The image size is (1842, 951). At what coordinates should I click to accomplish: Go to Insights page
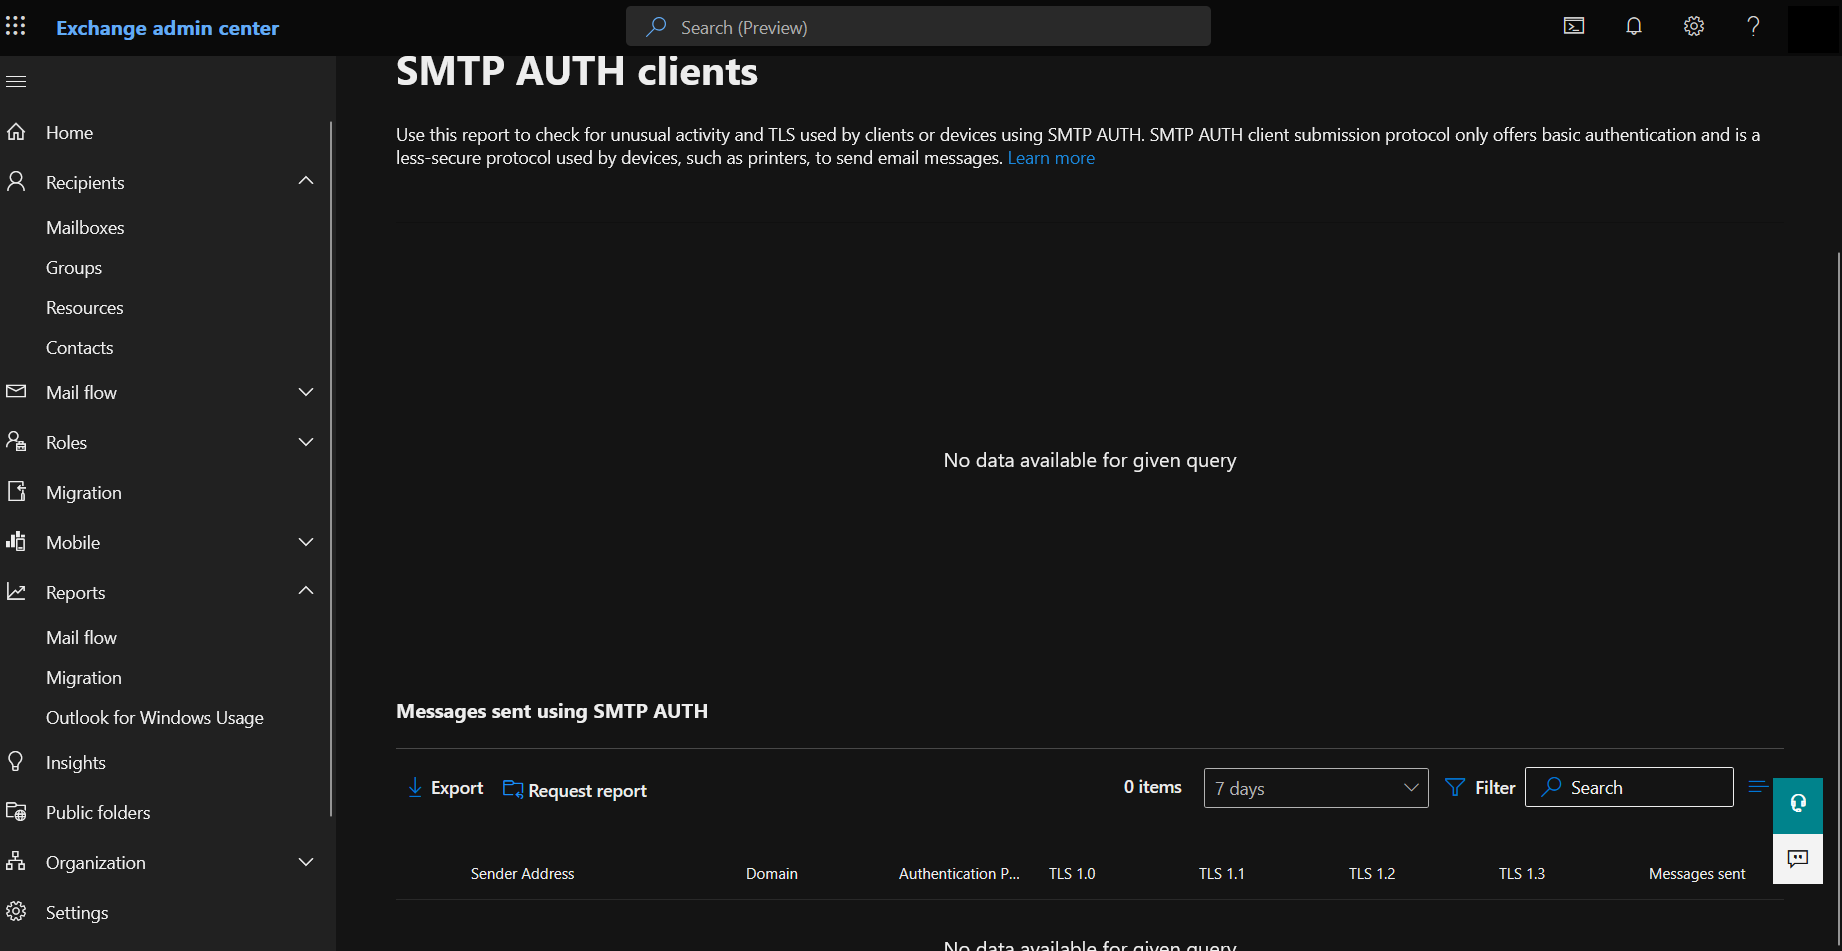coord(76,763)
